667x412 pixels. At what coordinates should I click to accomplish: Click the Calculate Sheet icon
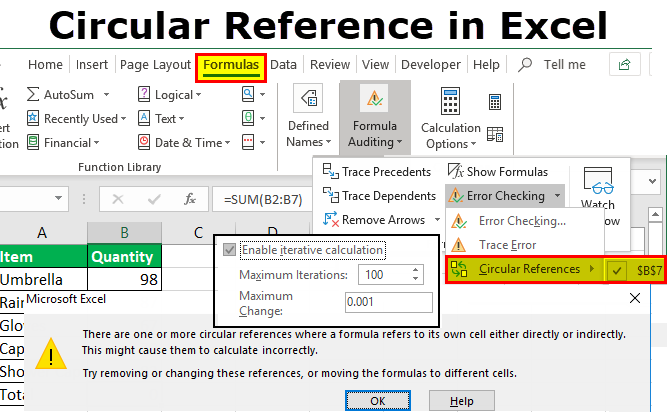[x=495, y=134]
